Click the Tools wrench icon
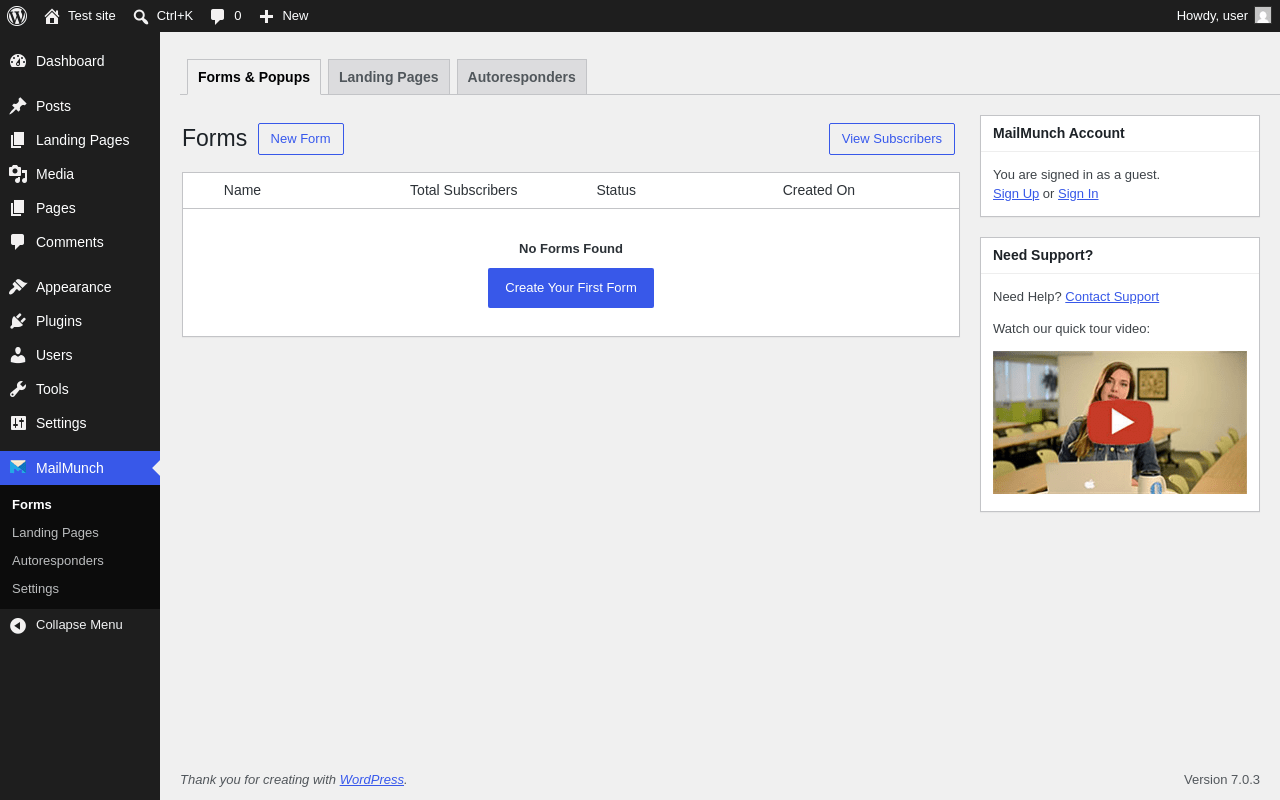Image resolution: width=1280 pixels, height=800 pixels. 18,389
